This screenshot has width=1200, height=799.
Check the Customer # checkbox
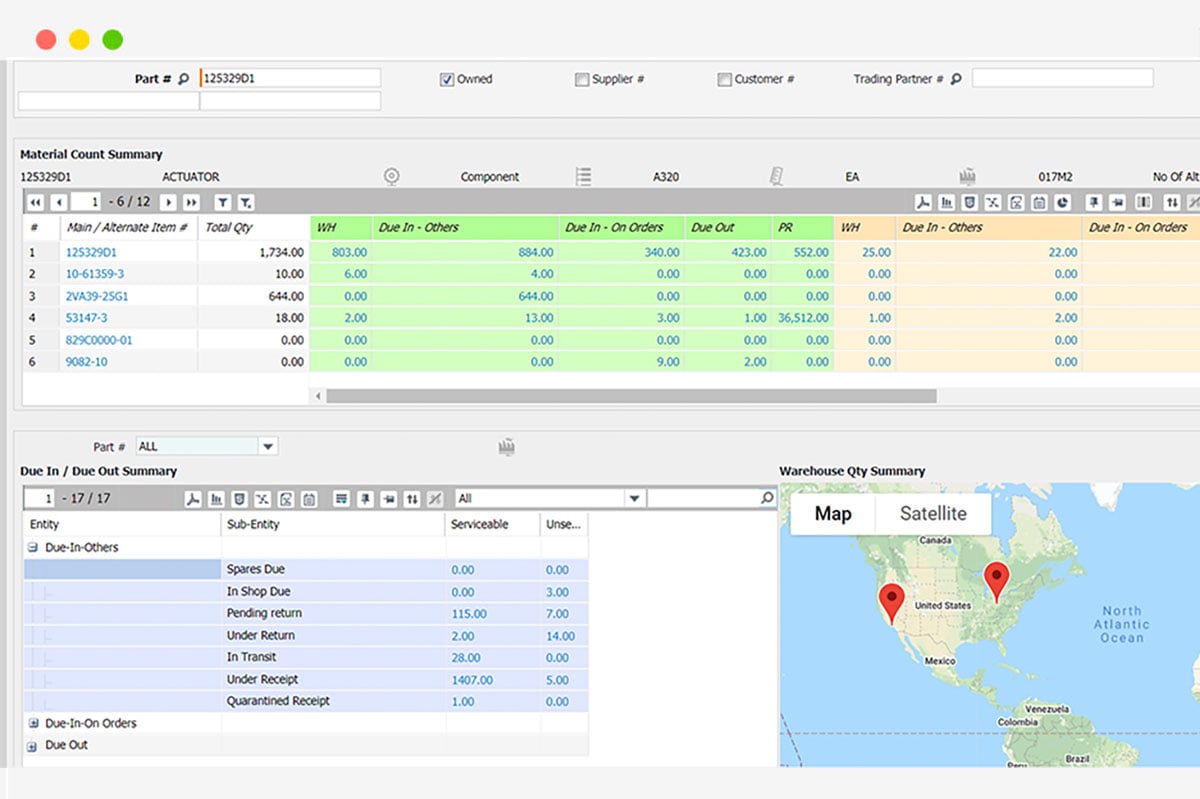click(x=724, y=79)
